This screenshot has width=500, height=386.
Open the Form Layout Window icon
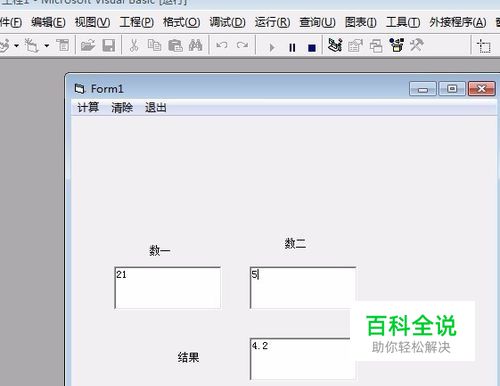(376, 45)
